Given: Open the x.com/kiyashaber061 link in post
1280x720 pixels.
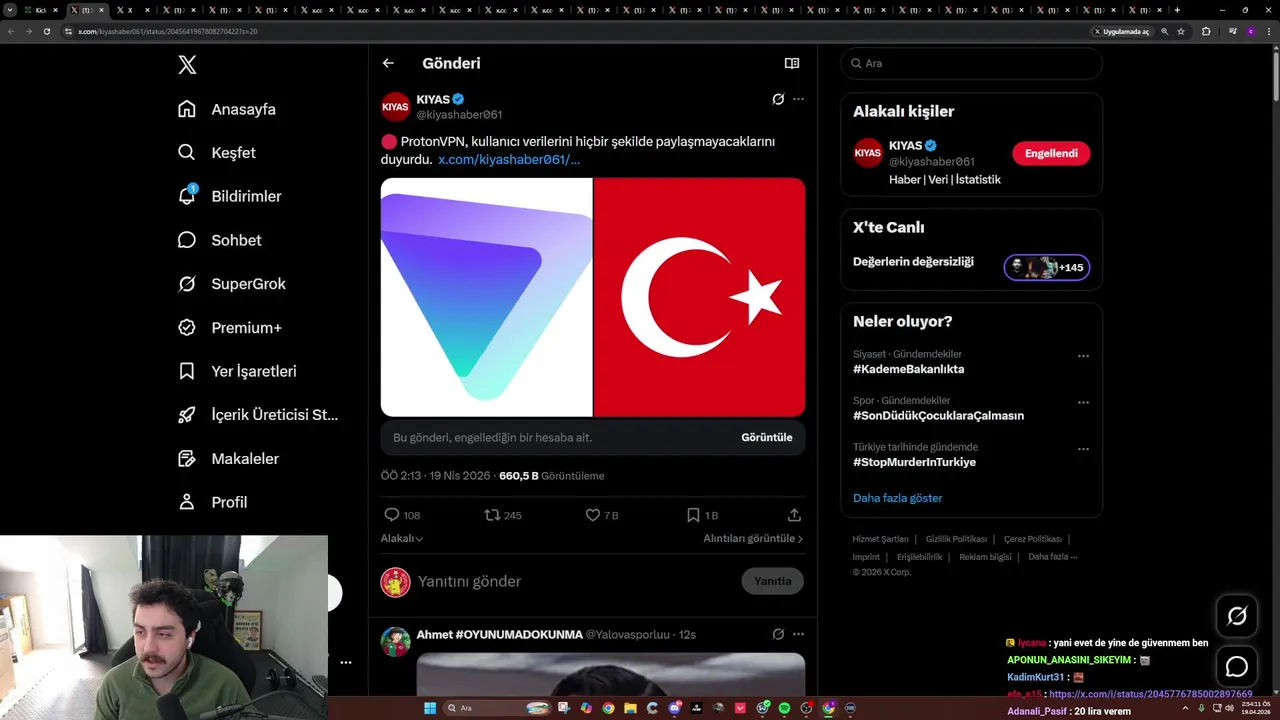Looking at the screenshot, I should tap(509, 159).
